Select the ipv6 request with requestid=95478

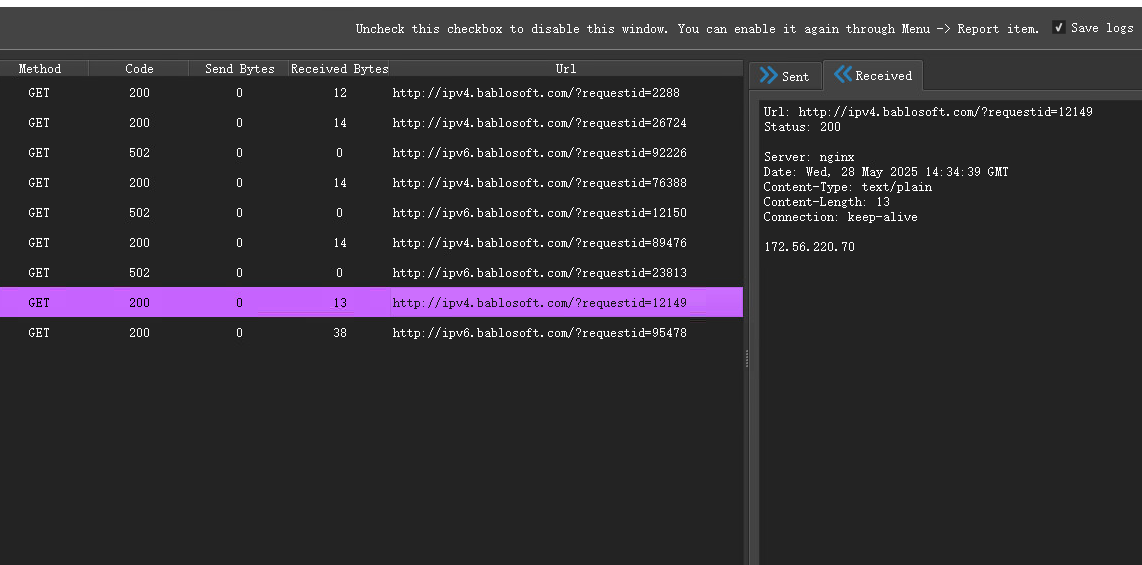point(539,333)
